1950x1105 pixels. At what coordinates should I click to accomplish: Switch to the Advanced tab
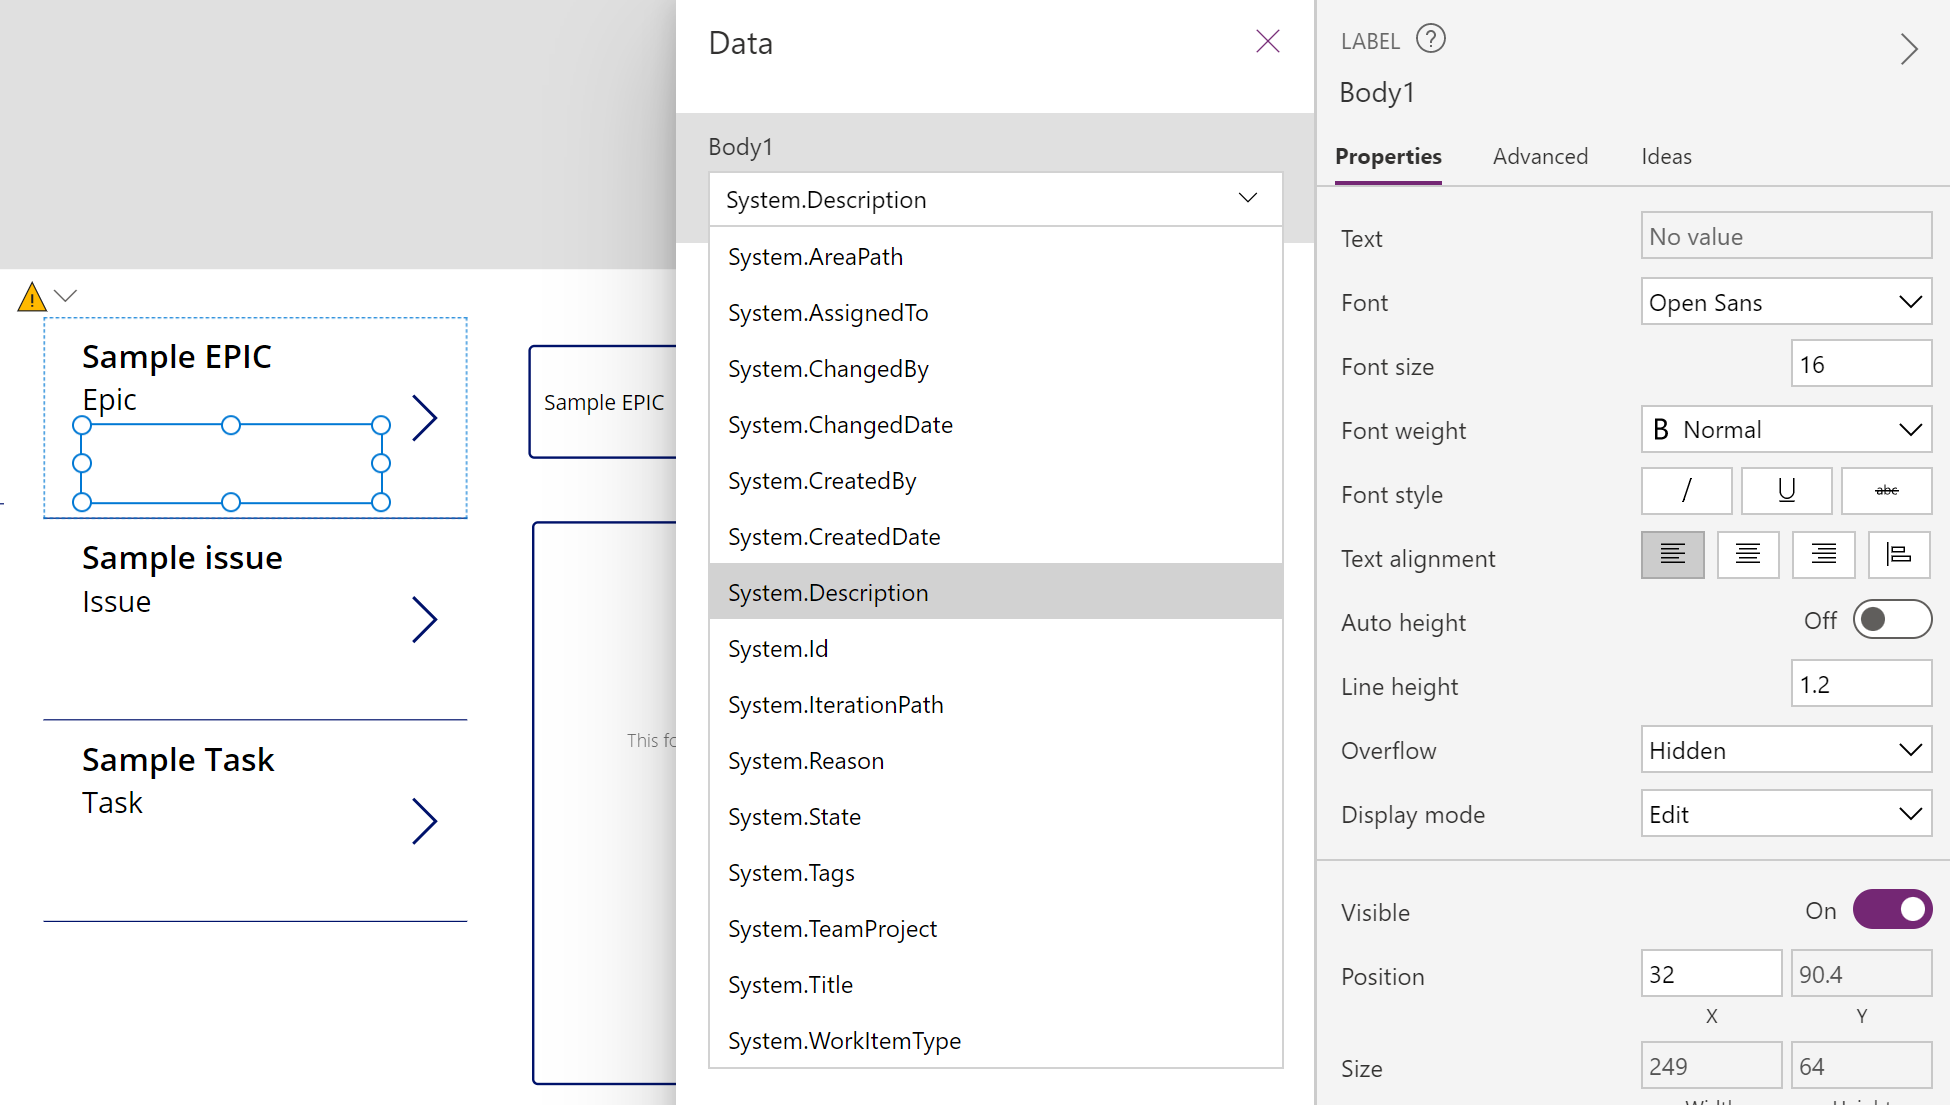1539,157
